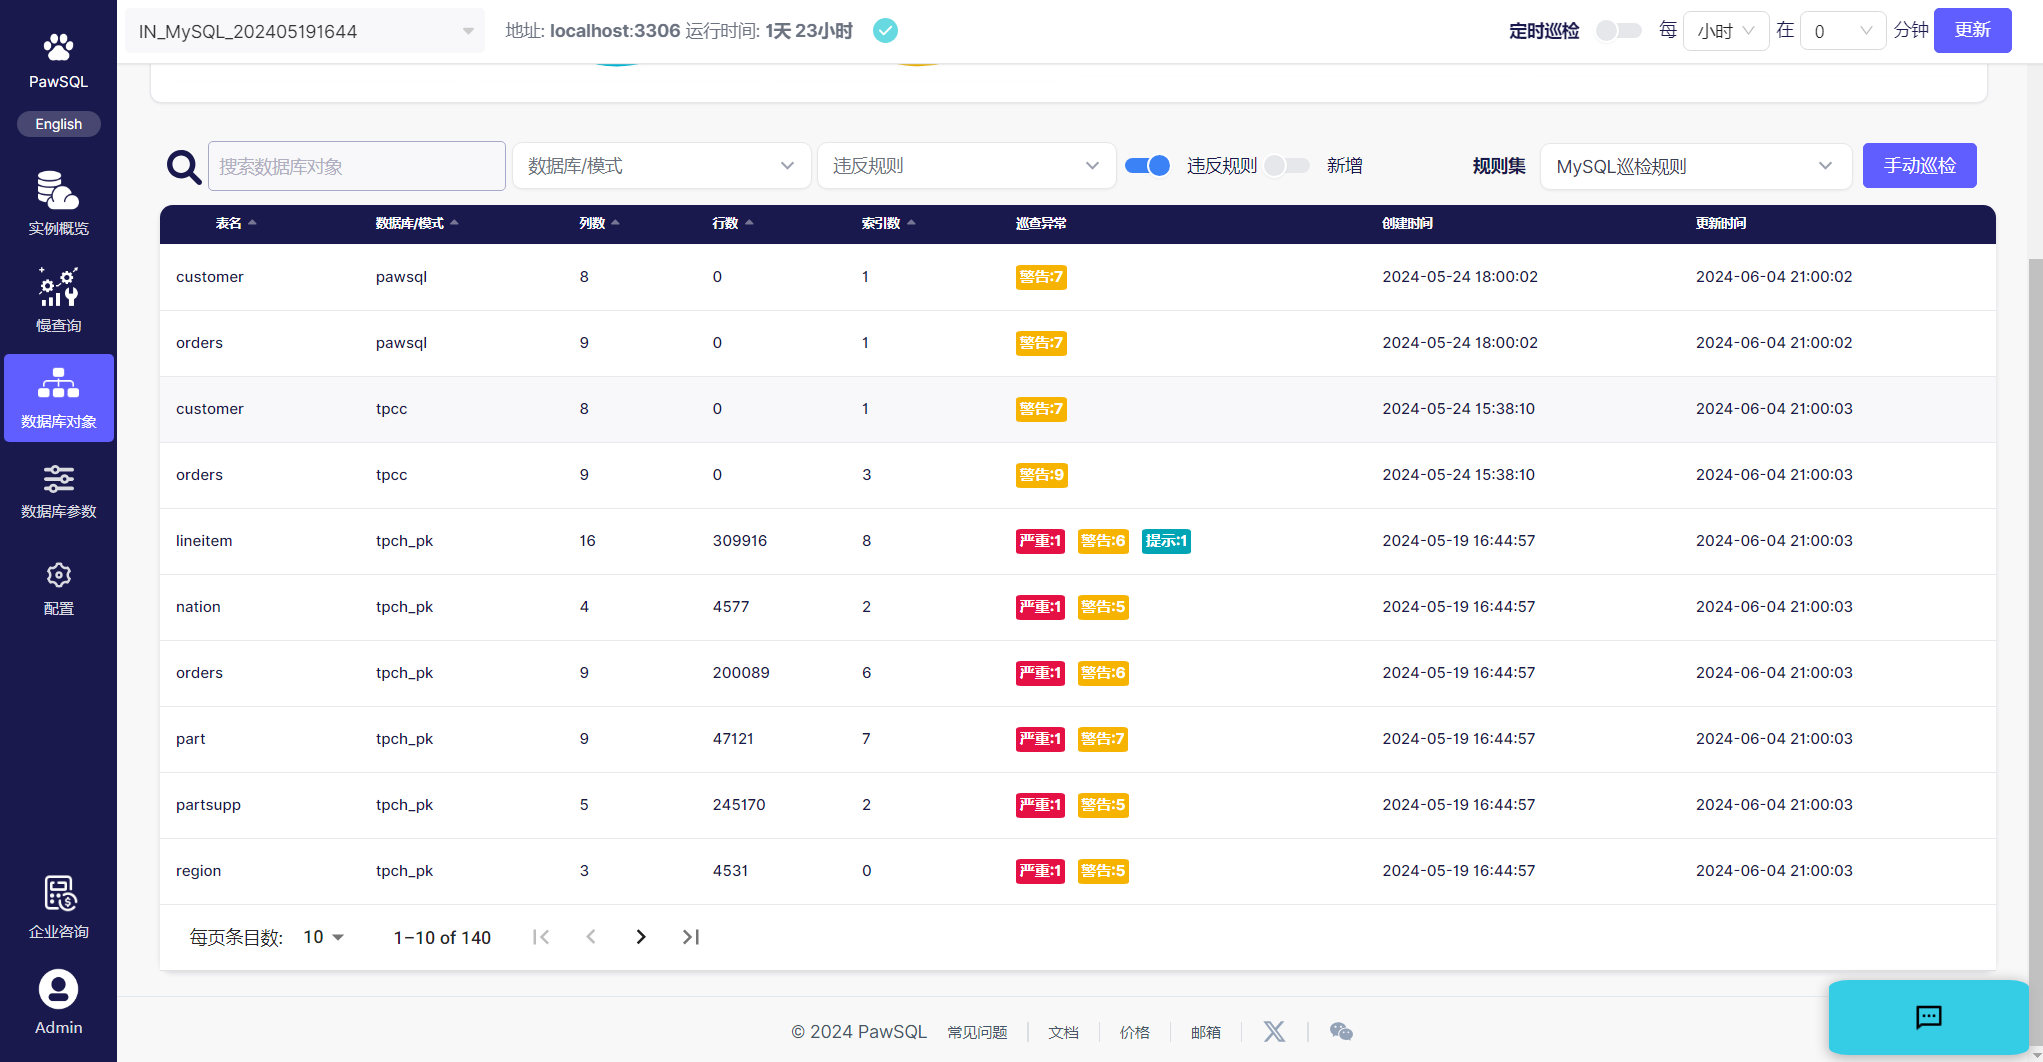Go to instance overview (实例概览)
The height and width of the screenshot is (1062, 2043).
click(58, 203)
